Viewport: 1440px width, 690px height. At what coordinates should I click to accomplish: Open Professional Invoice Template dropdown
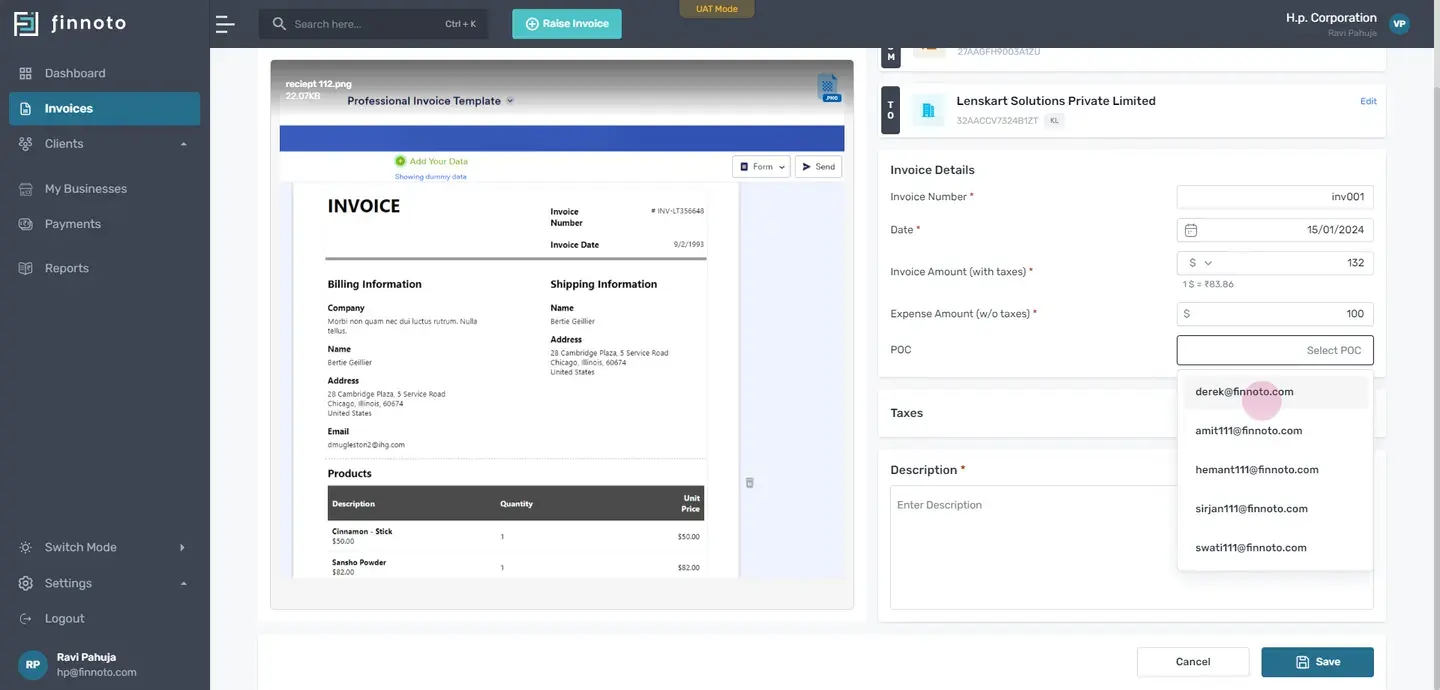431,101
